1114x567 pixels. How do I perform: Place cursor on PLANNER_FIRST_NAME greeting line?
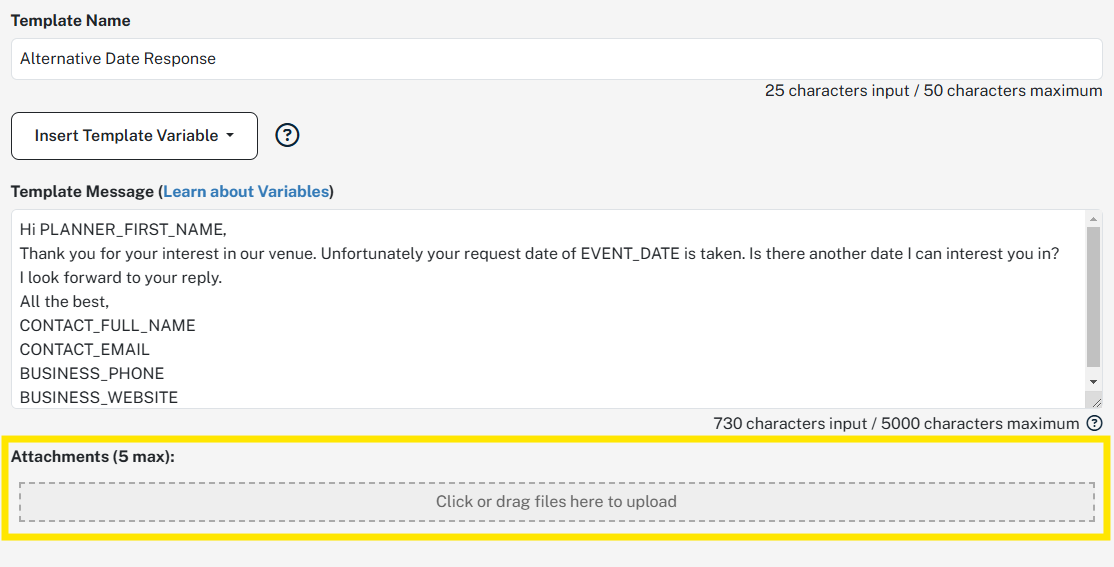123,230
